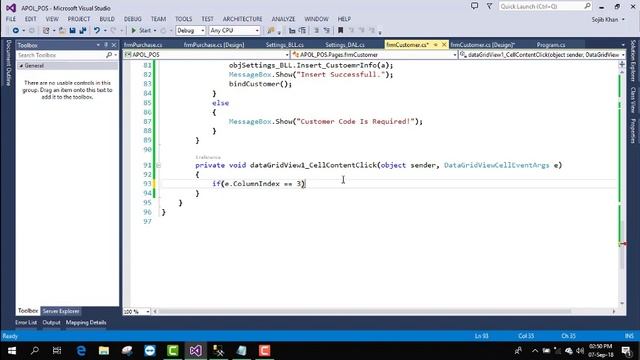Click the New Project toolbar icon

tap(46, 31)
